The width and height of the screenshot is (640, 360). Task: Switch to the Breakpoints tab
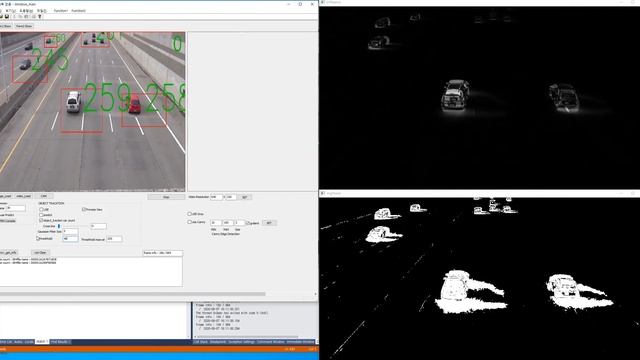point(218,342)
